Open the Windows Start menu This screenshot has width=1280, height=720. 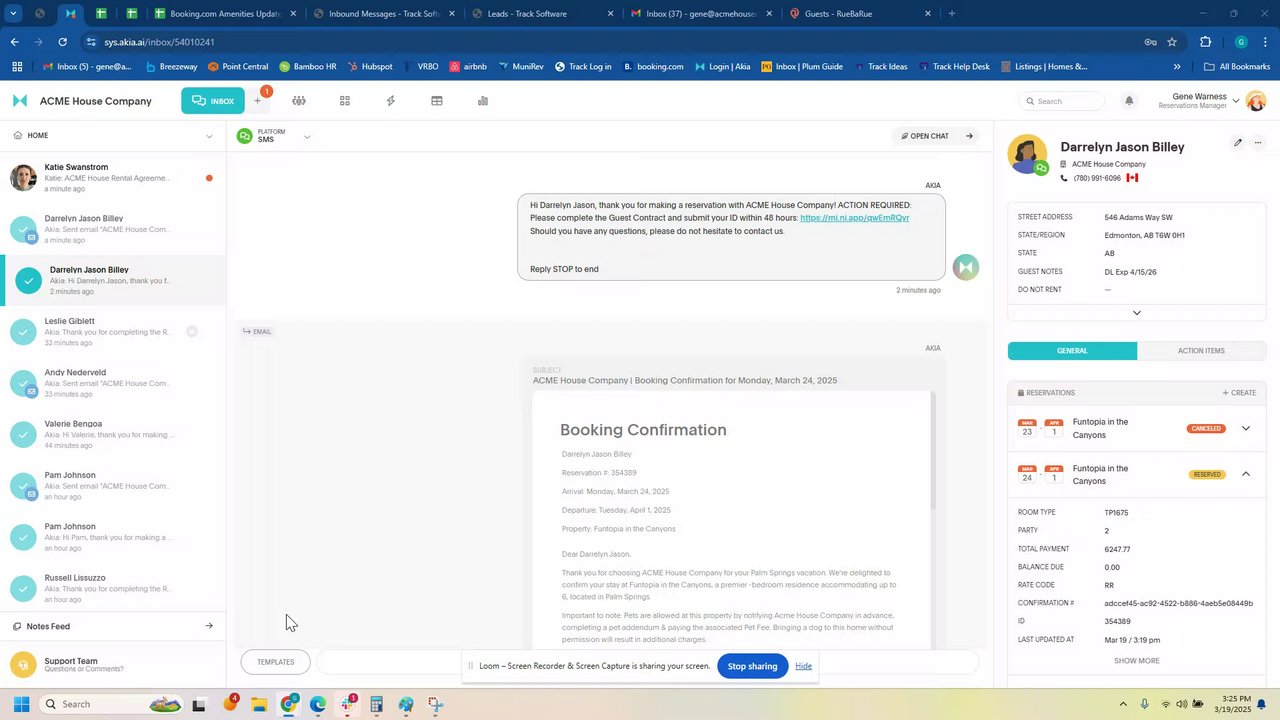21,704
